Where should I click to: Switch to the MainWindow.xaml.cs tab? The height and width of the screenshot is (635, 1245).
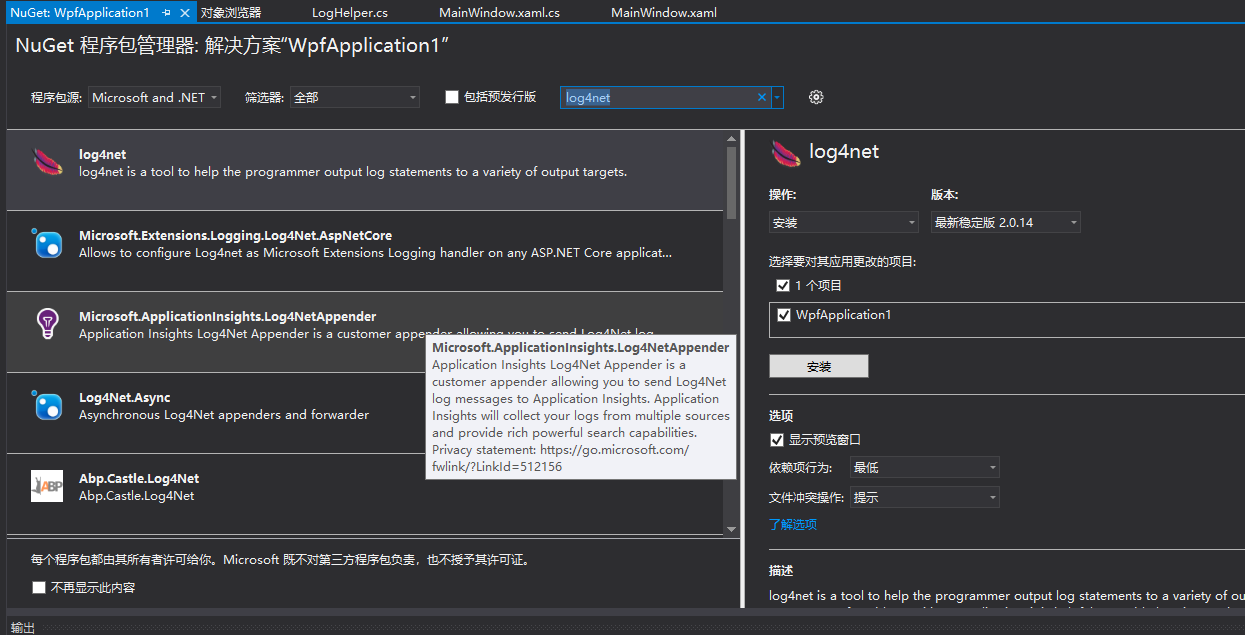pos(500,13)
